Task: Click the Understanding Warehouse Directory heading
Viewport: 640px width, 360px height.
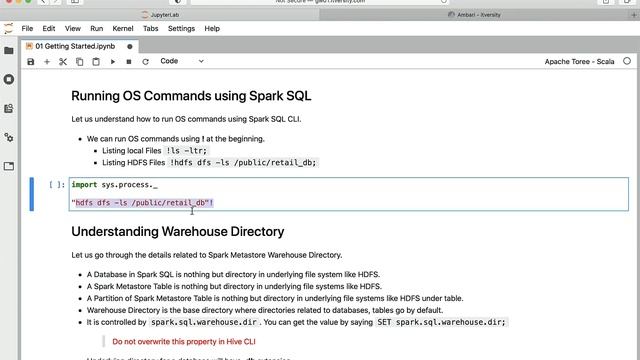Action: (x=178, y=231)
